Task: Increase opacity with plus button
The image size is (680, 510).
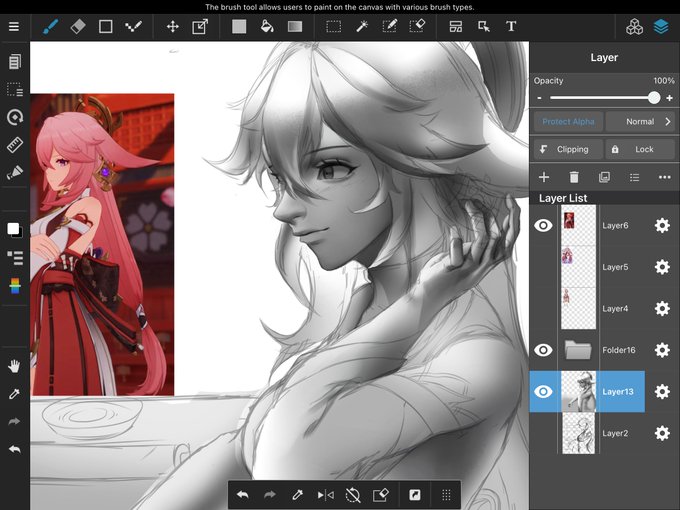Action: (x=670, y=98)
